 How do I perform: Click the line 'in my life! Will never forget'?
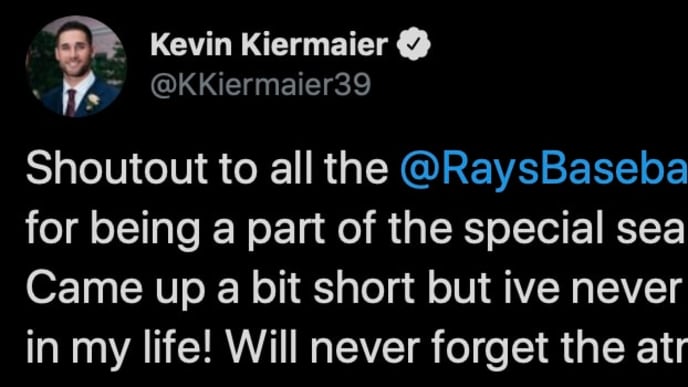click(357, 348)
